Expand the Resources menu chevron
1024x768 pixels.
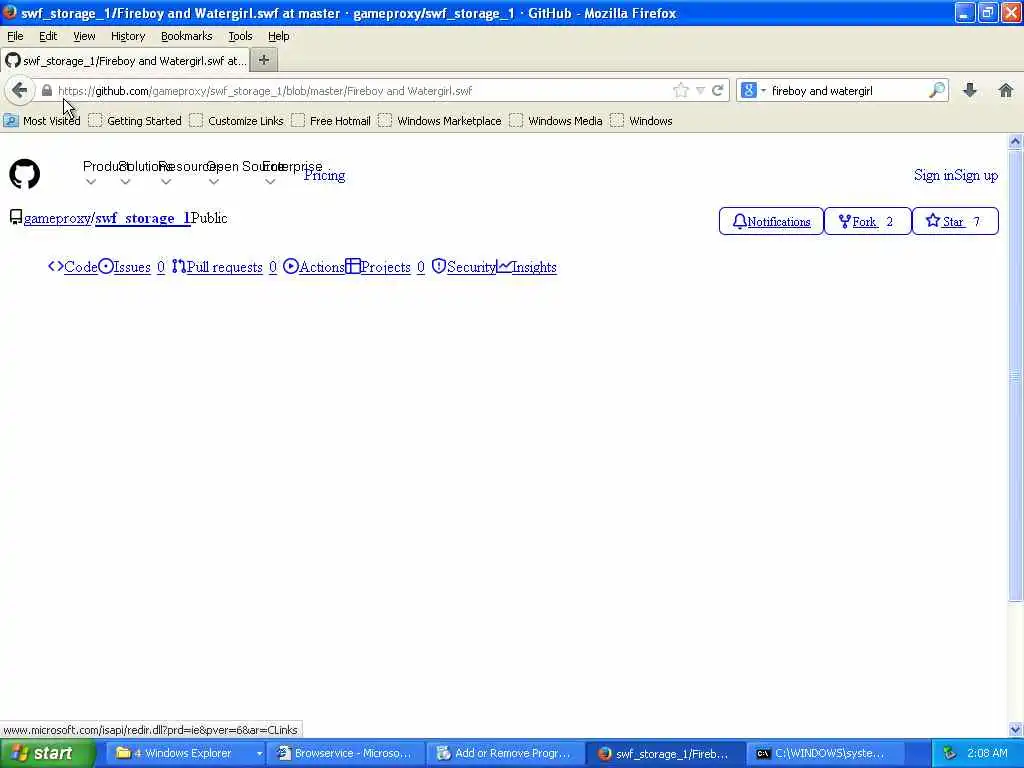click(166, 182)
